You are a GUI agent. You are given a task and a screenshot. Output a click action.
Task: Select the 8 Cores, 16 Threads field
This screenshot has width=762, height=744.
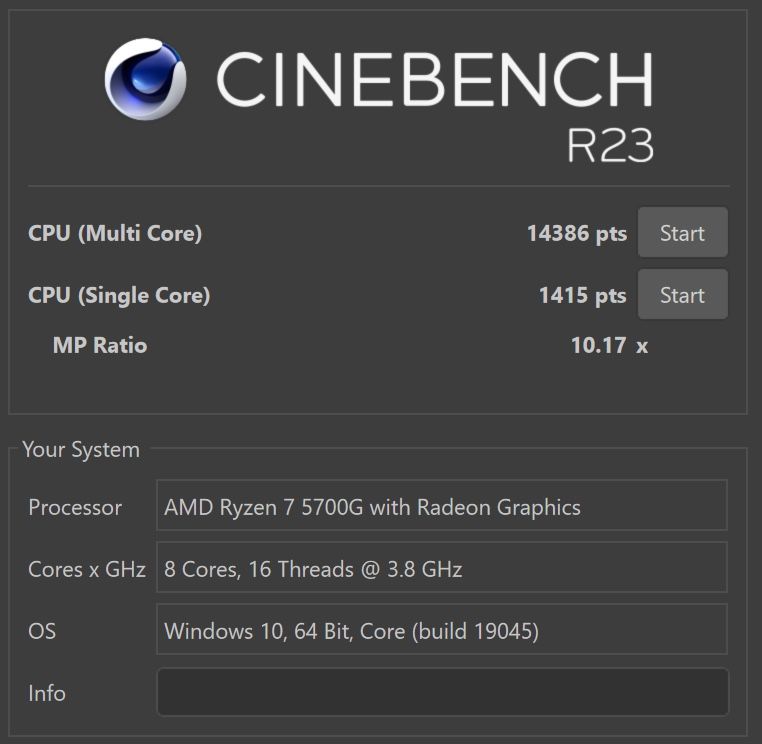441,568
